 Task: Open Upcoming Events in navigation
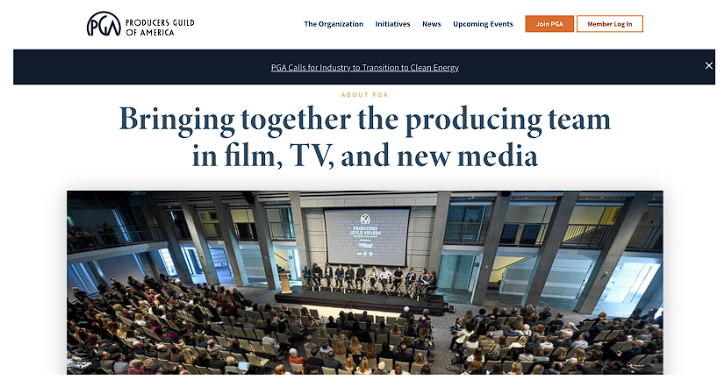coord(483,24)
